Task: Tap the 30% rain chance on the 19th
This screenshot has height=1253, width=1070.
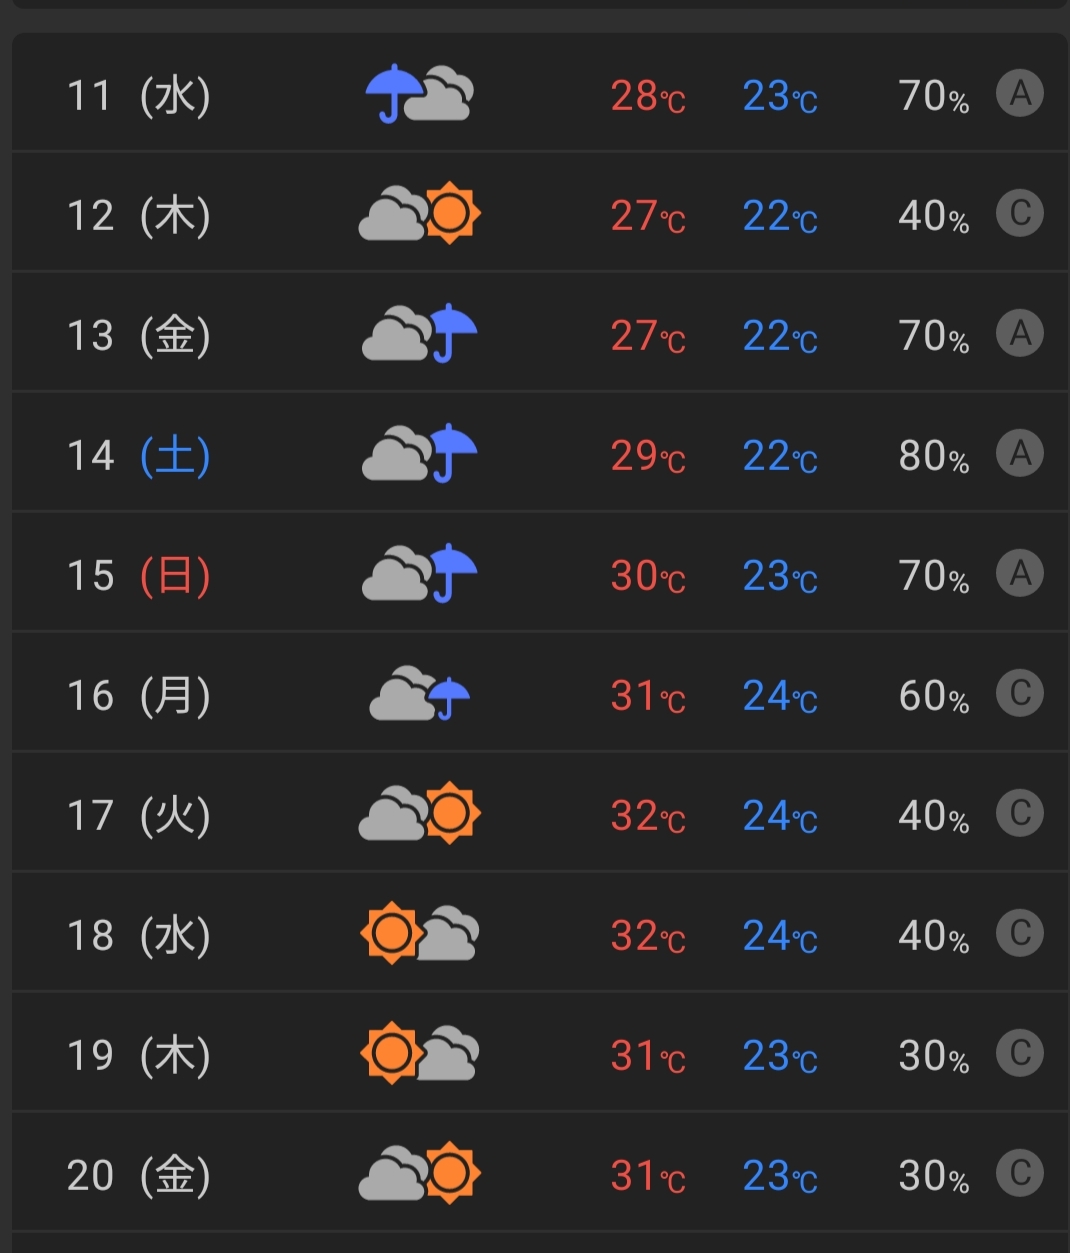Action: 934,1056
